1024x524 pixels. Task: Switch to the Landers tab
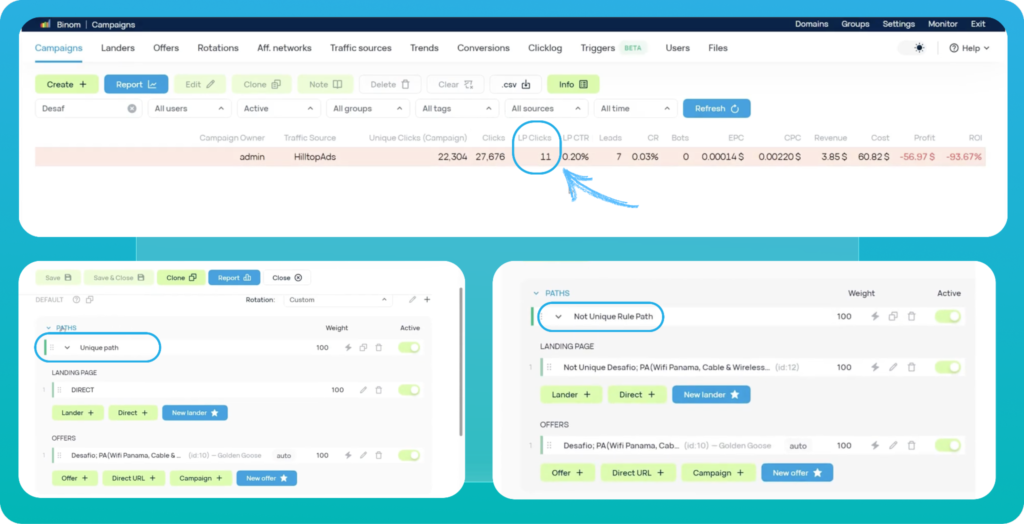[x=118, y=48]
